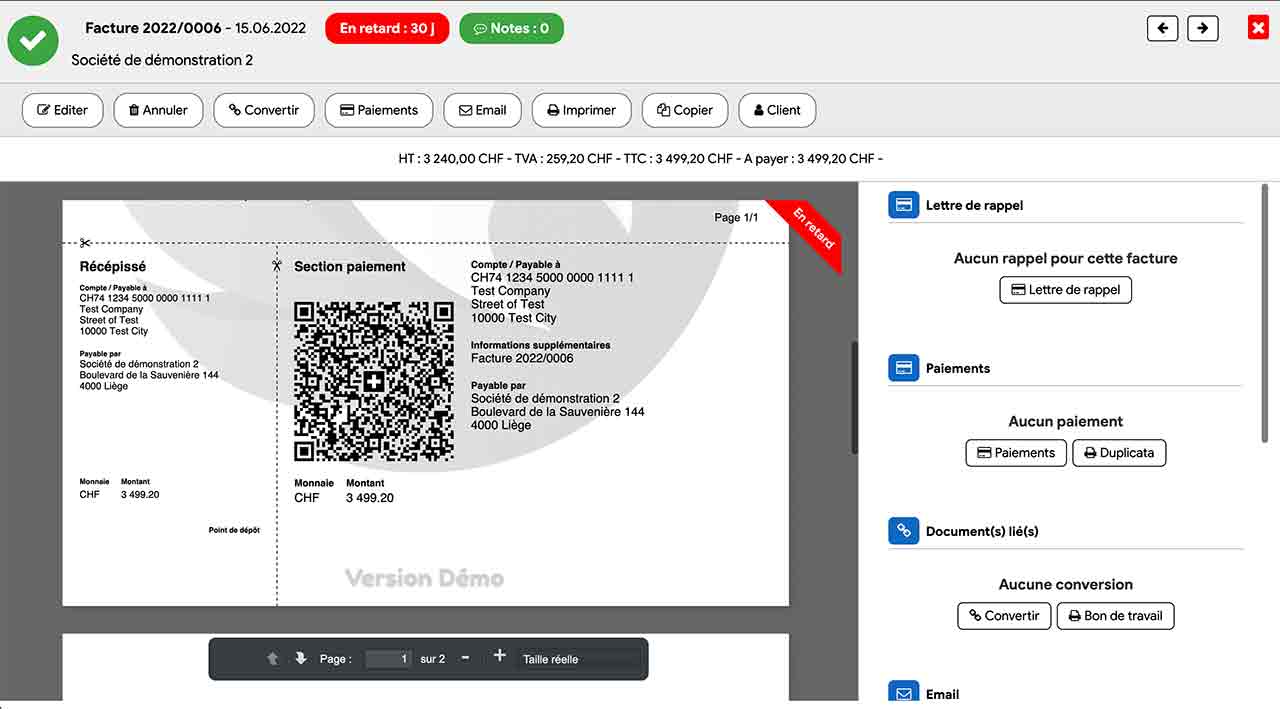The image size is (1280, 709).
Task: Click the sidebar Convertir button
Action: [1004, 616]
